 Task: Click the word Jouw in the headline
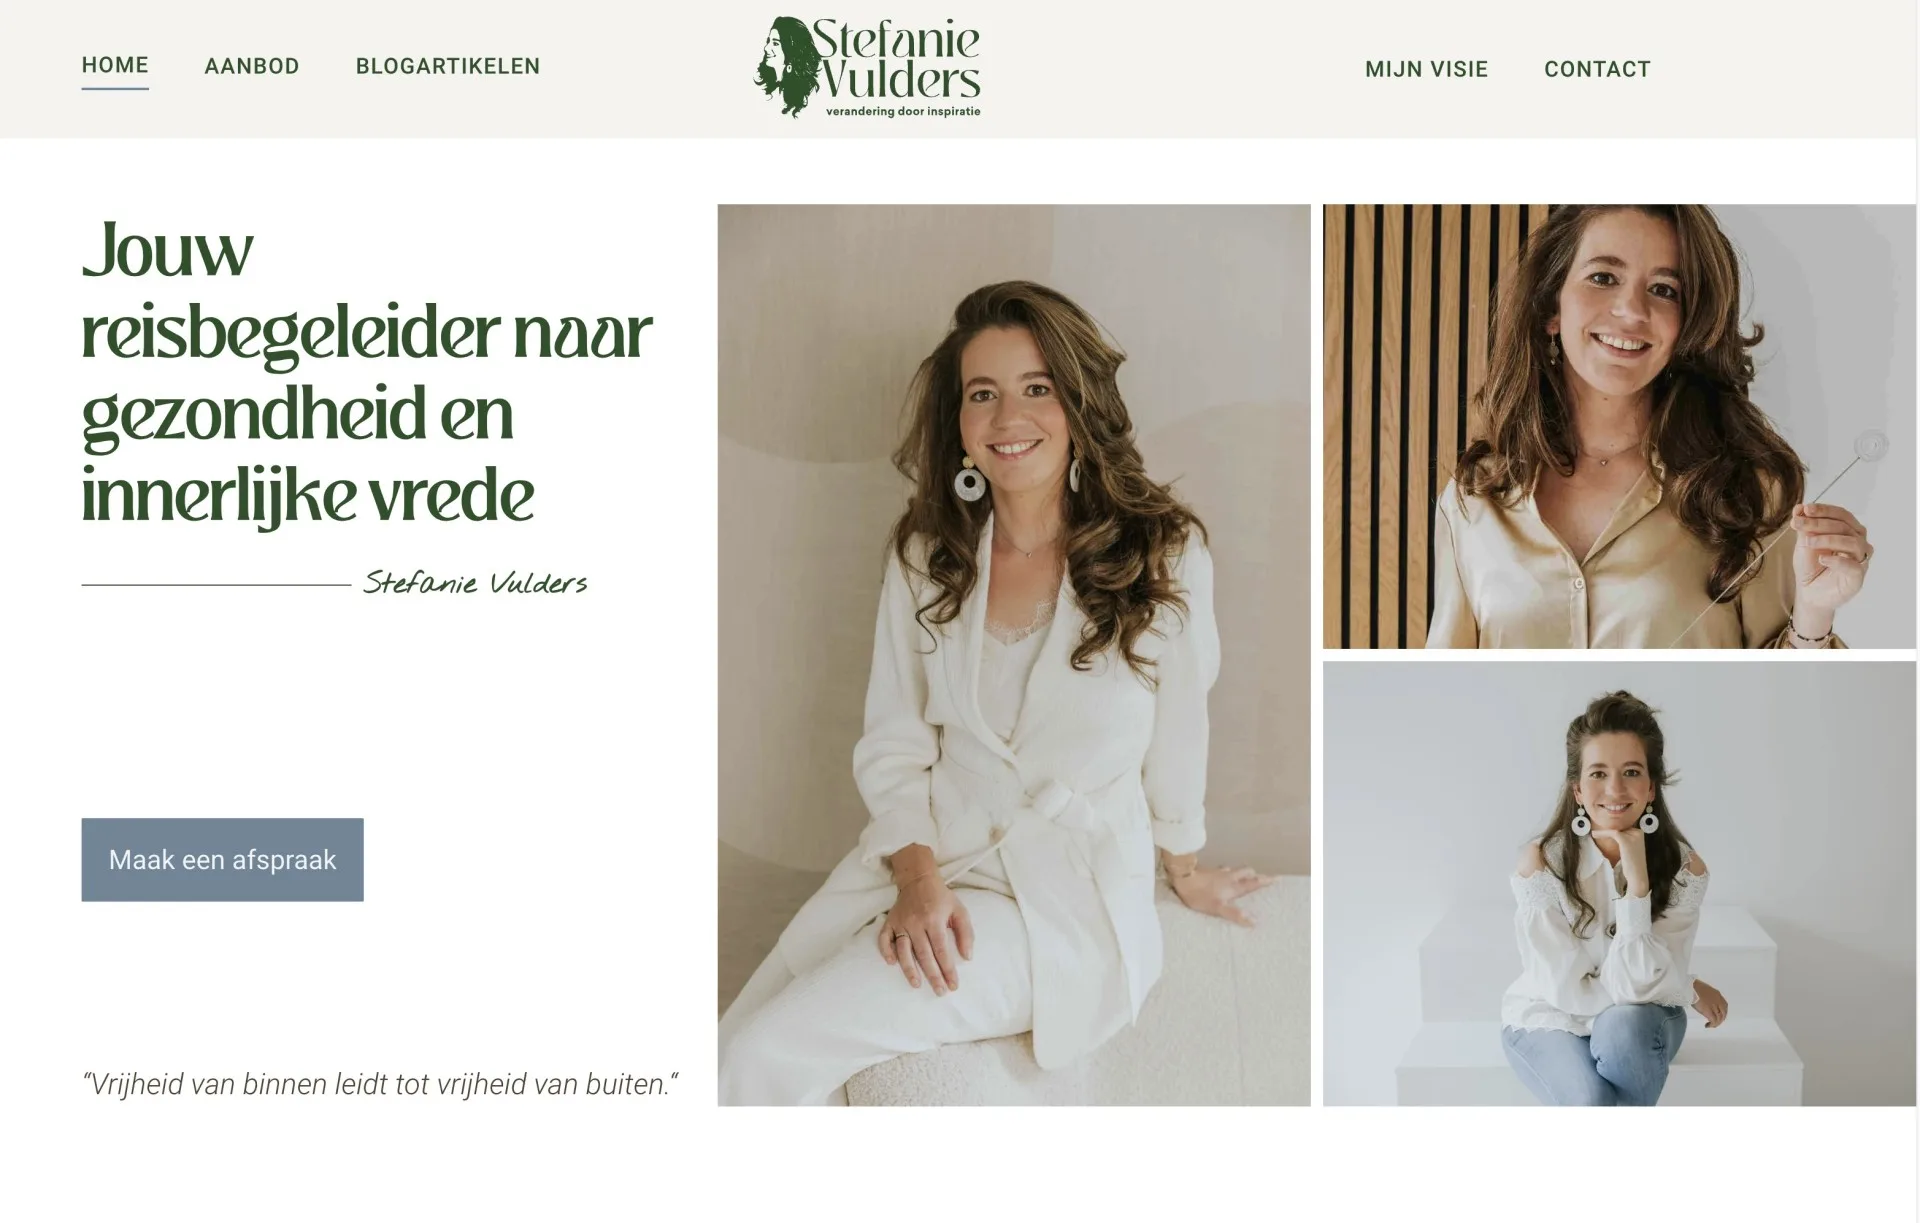coord(167,250)
